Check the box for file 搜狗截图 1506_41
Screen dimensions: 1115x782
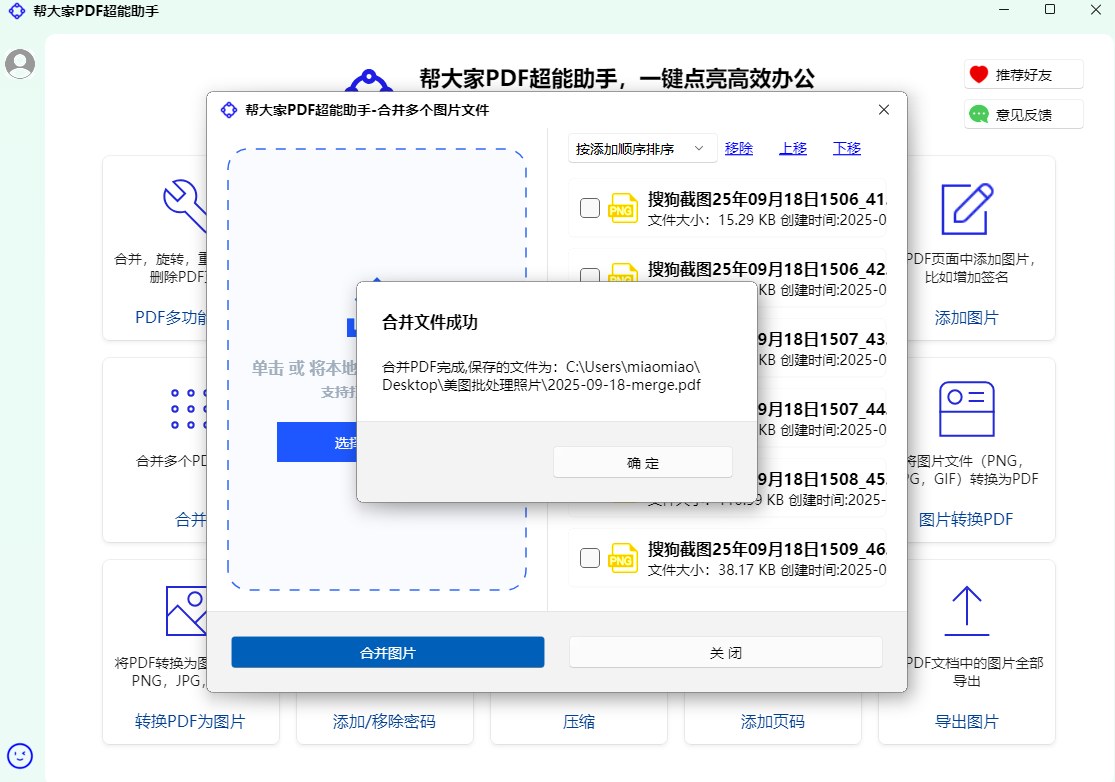[x=590, y=208]
